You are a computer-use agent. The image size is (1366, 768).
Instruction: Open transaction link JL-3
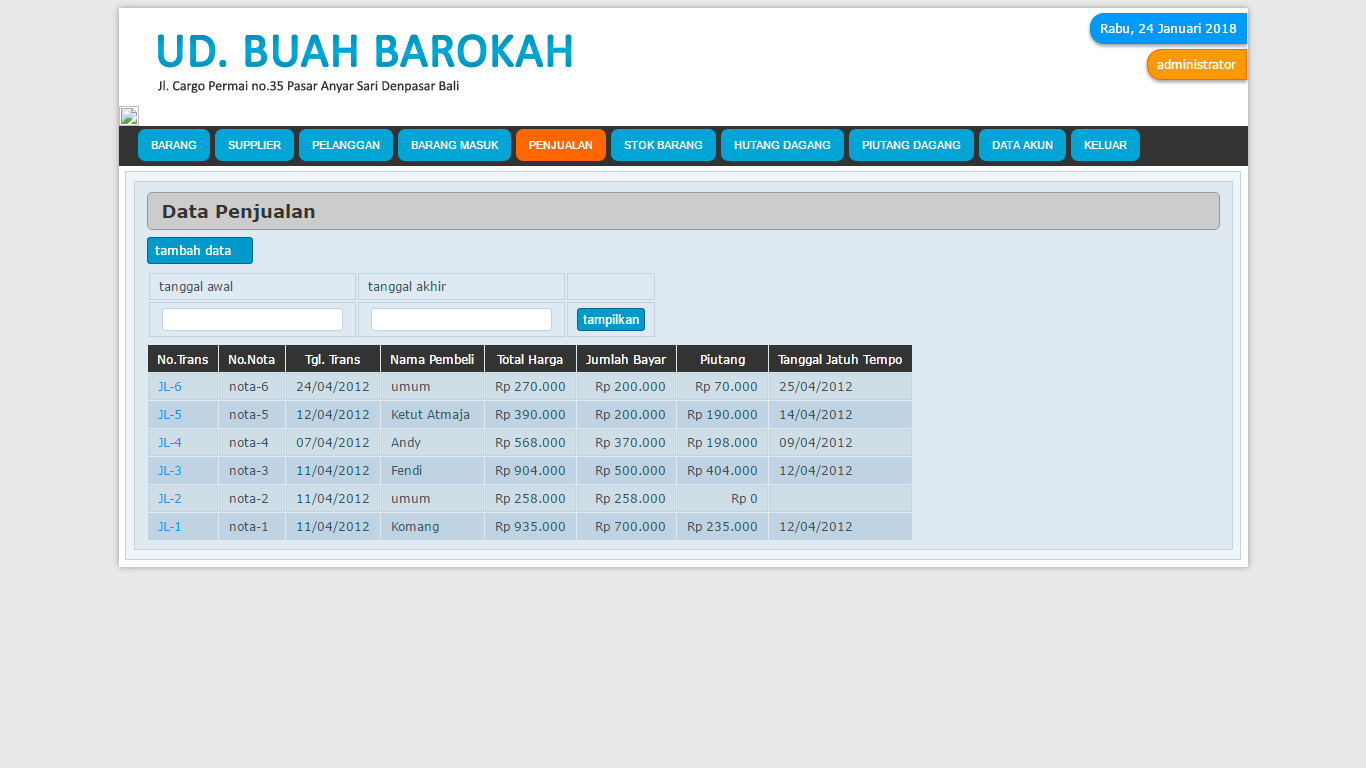point(169,471)
